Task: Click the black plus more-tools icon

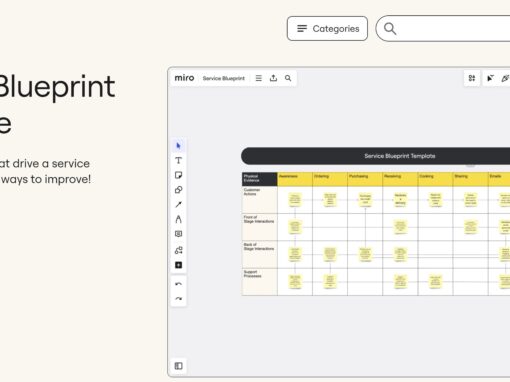Action: [x=178, y=265]
